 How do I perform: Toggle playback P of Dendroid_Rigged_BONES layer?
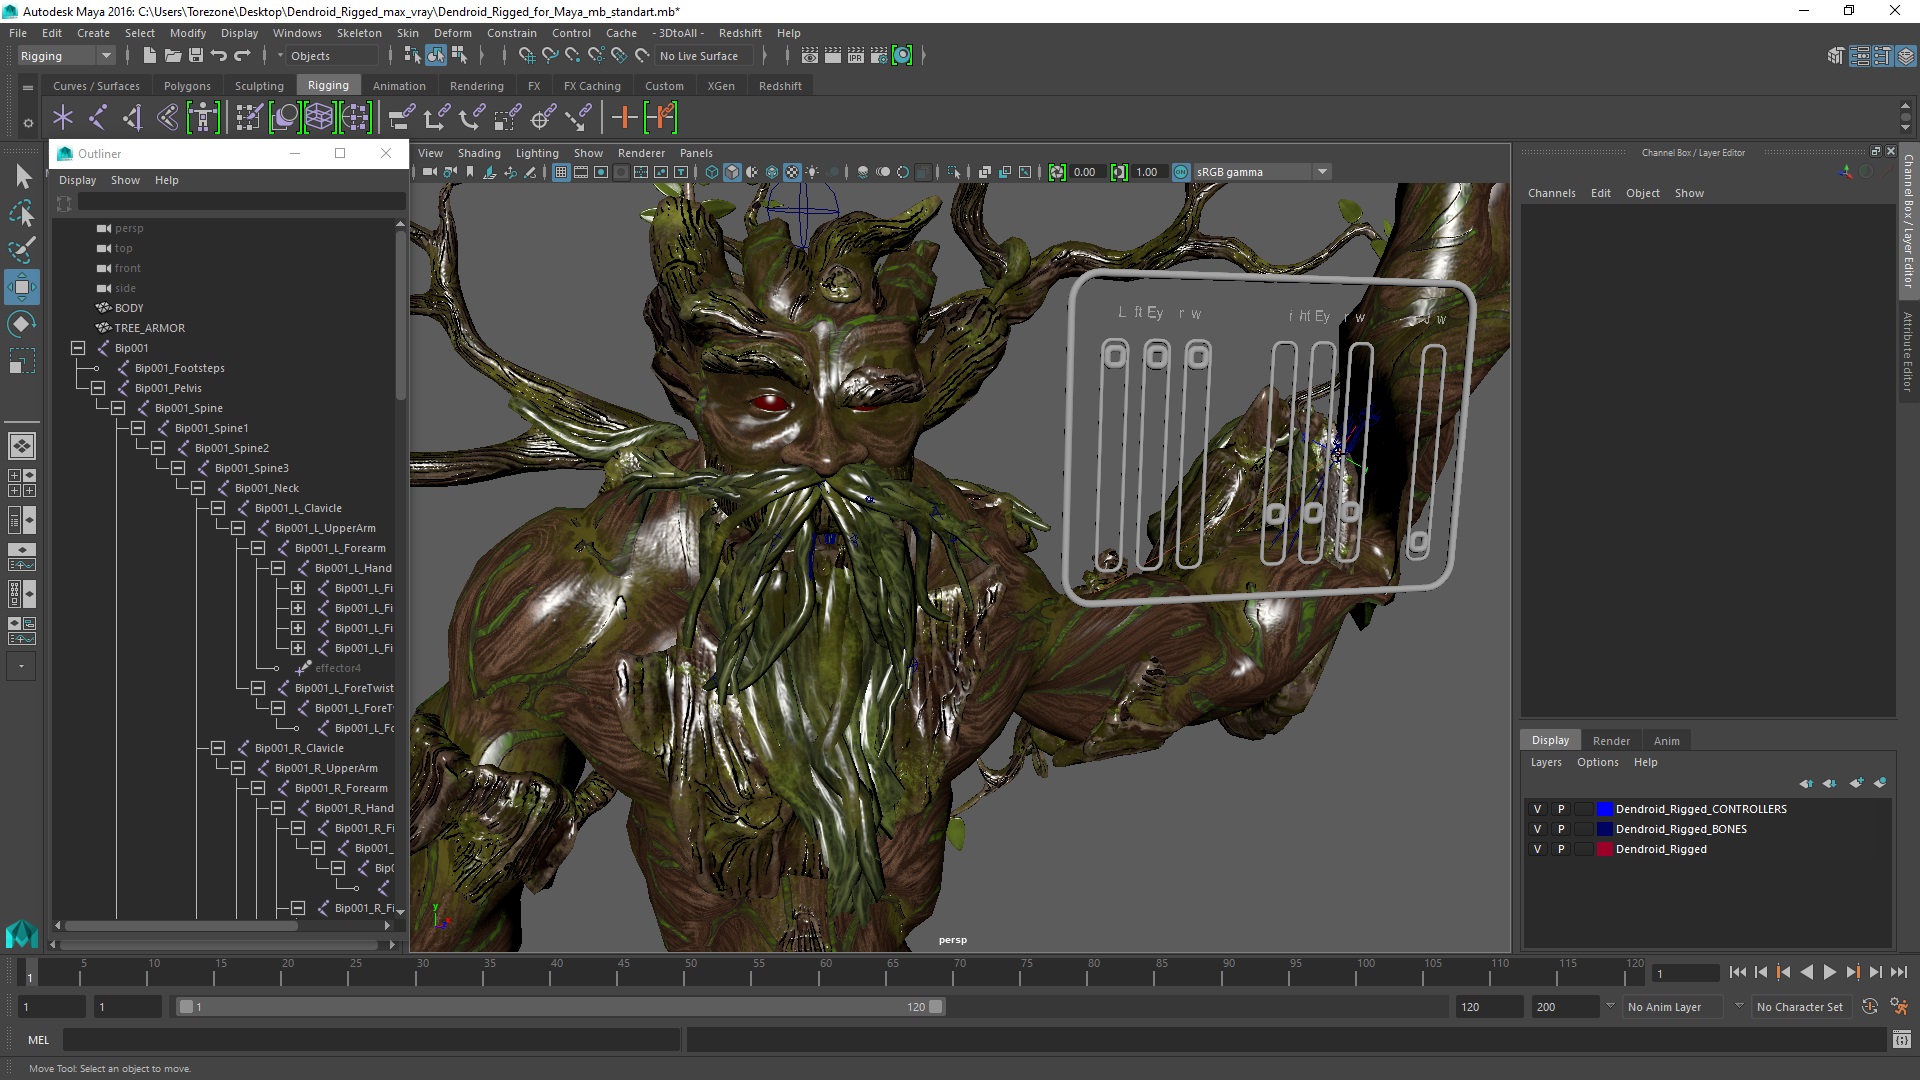1560,829
